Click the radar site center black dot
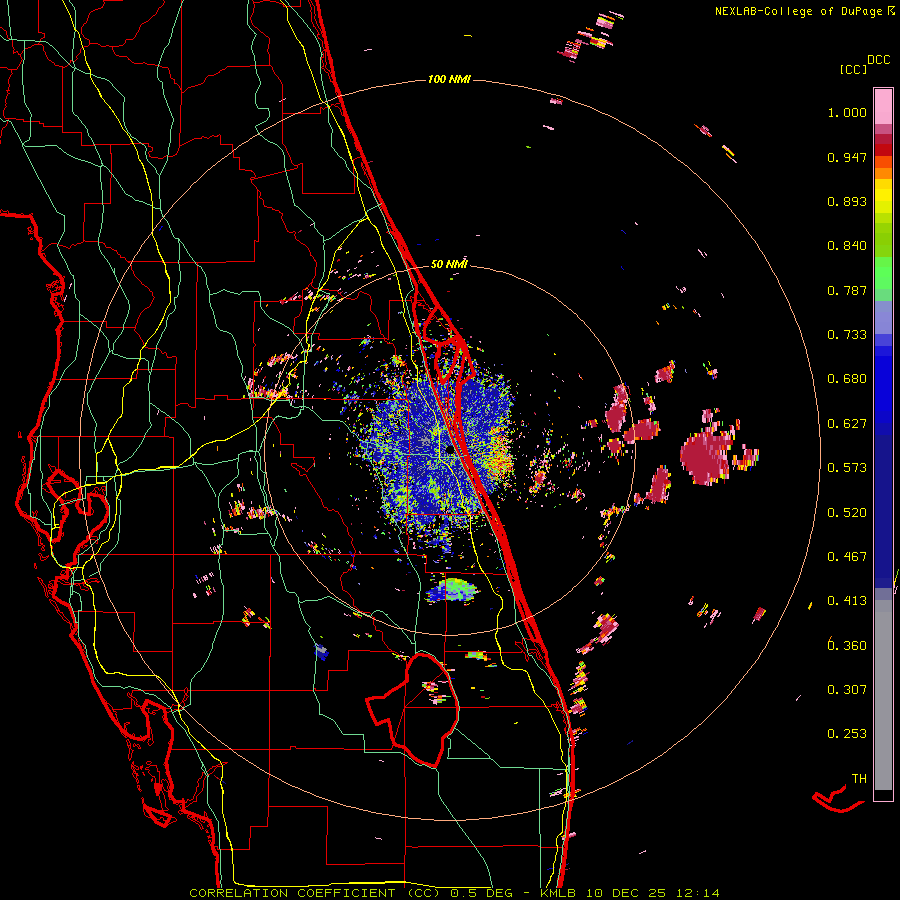This screenshot has width=900, height=900. click(x=449, y=450)
